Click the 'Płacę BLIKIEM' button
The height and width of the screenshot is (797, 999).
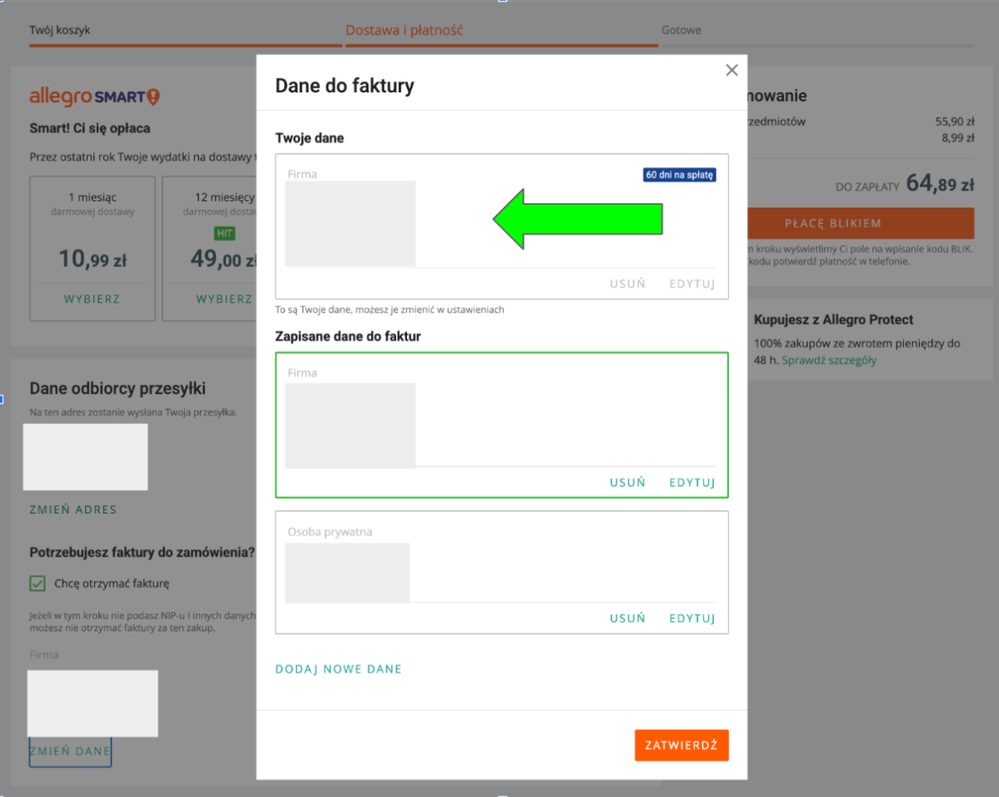[859, 223]
